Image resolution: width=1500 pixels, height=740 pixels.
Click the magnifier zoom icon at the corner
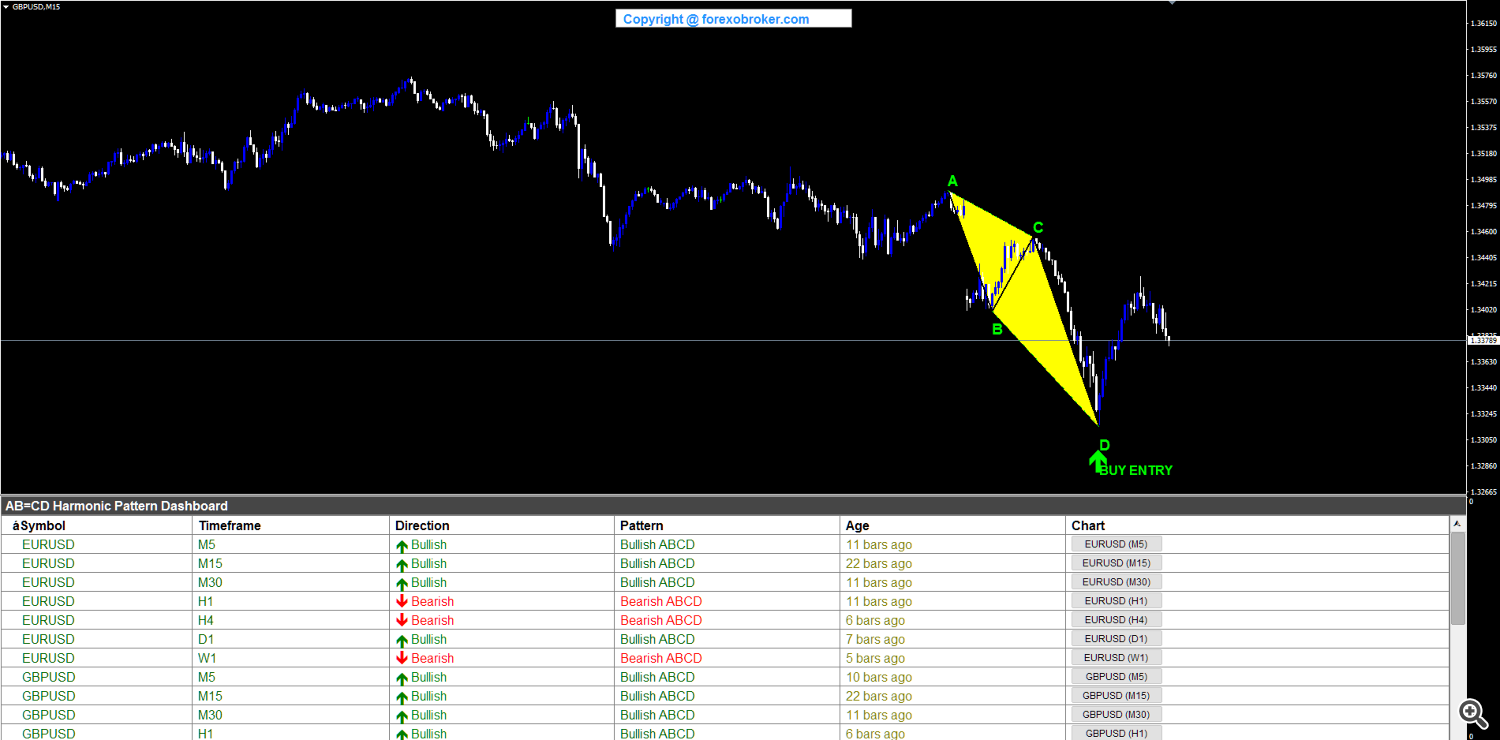pos(1472,712)
